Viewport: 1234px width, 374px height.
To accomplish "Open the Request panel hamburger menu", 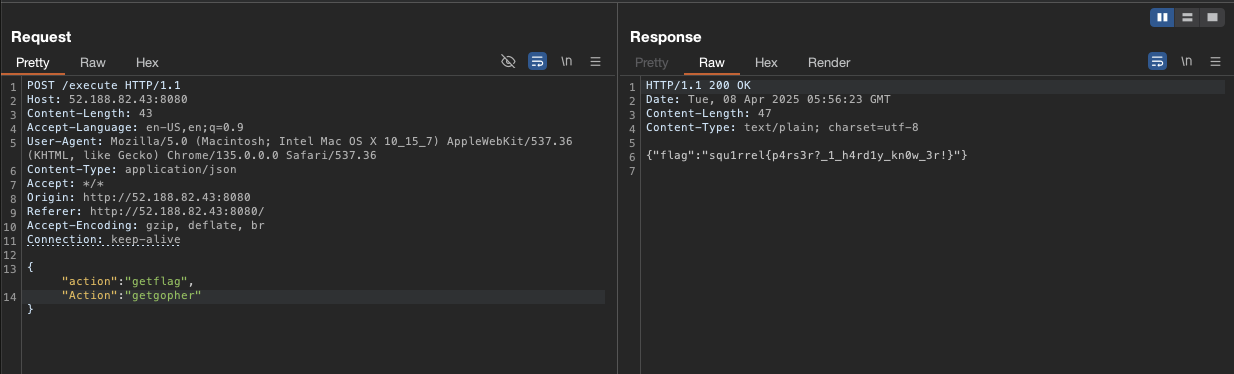I will pyautogui.click(x=595, y=62).
